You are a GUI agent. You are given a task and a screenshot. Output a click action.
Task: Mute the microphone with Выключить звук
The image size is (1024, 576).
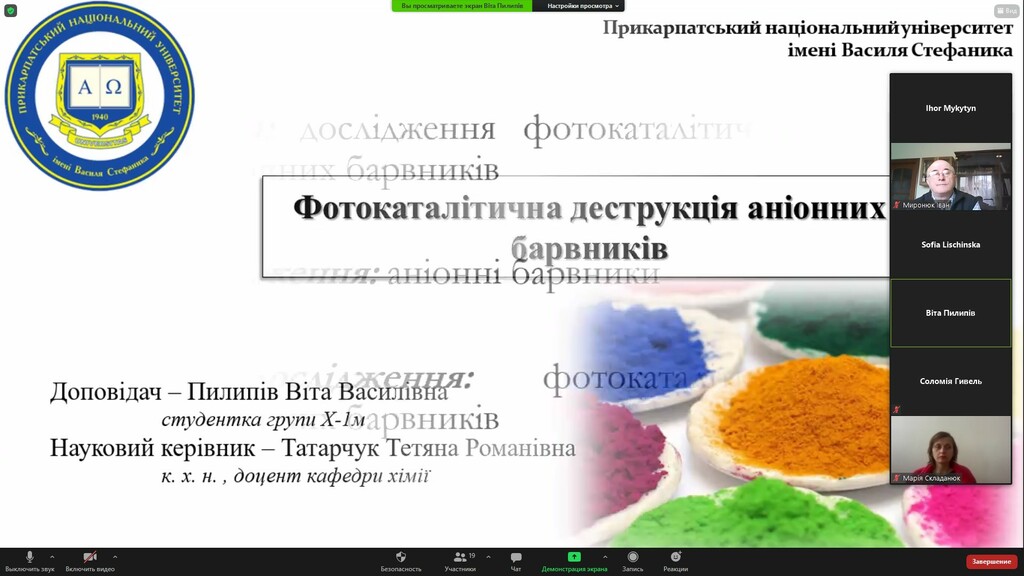pyautogui.click(x=29, y=561)
